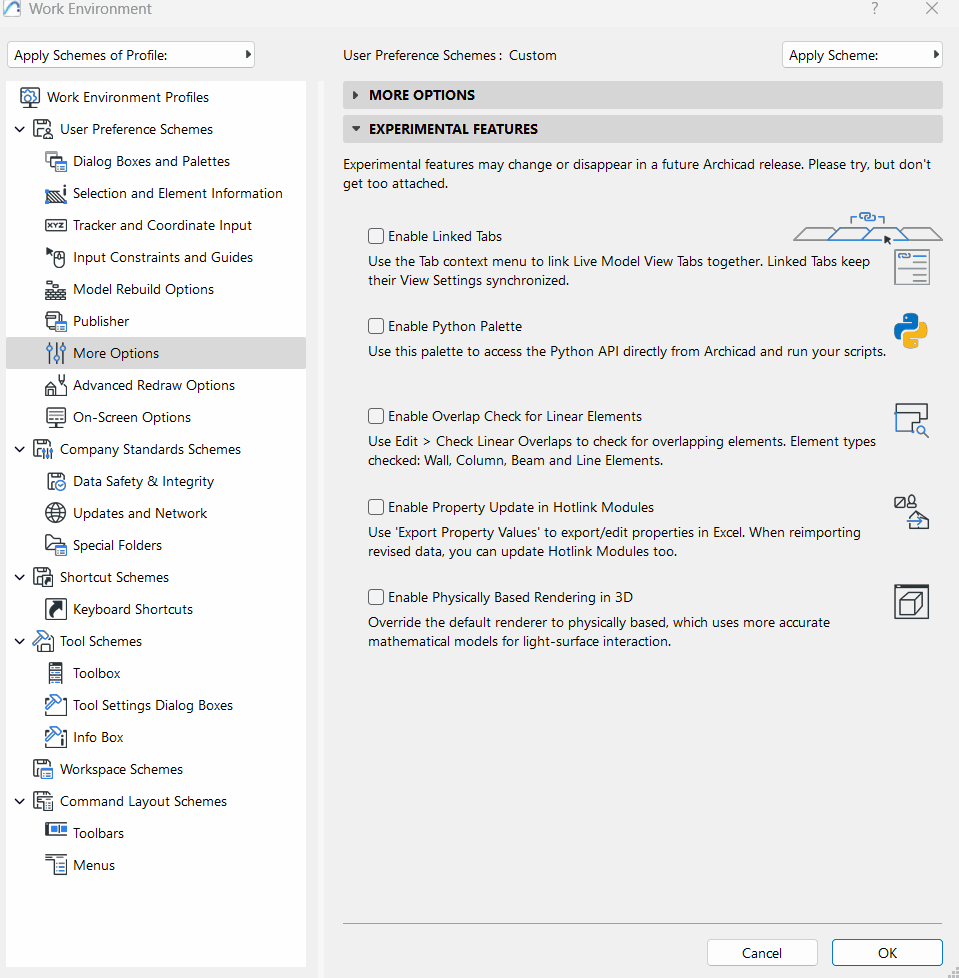Screen dimensions: 959x978
Task: Click Company Standards Schemes icon
Action: [x=43, y=449]
